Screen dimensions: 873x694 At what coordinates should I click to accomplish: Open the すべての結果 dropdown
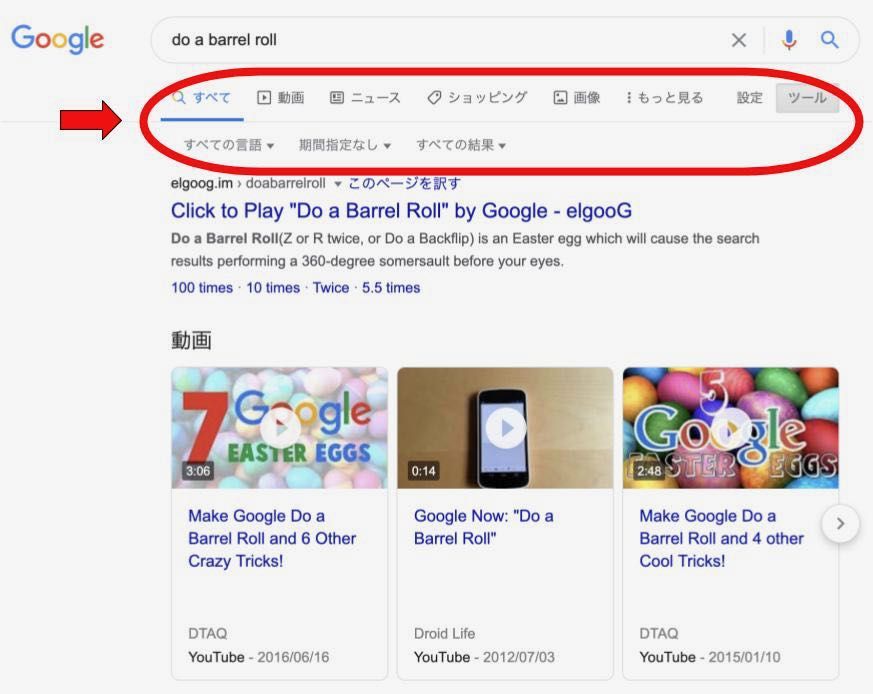tap(461, 145)
